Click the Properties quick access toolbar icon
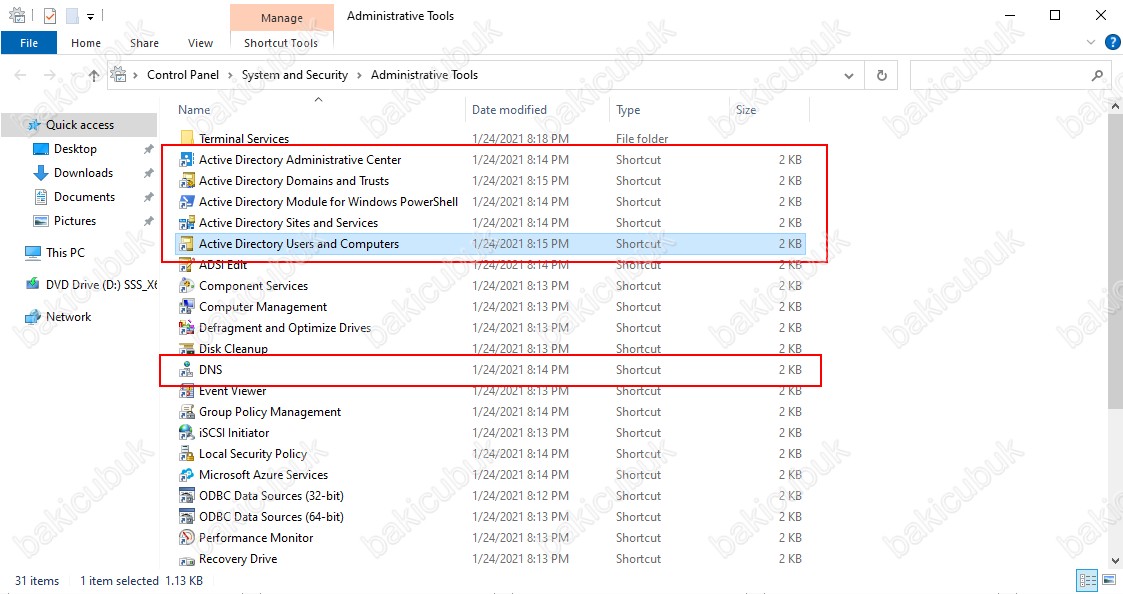The height and width of the screenshot is (594, 1123). [x=49, y=16]
